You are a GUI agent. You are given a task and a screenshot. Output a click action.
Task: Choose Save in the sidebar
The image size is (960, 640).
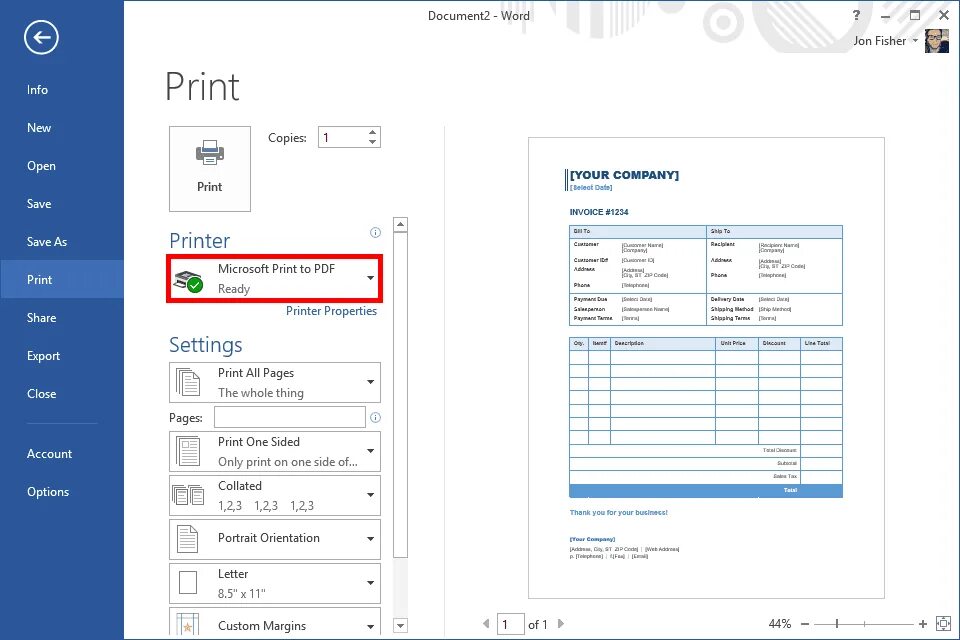[39, 203]
